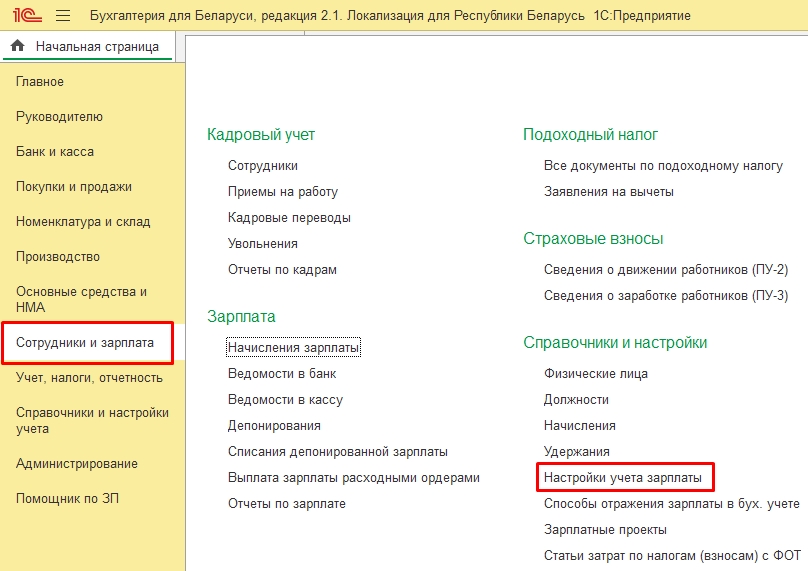808x571 pixels.
Task: Open Отчеты по зарплате
Action: (287, 504)
